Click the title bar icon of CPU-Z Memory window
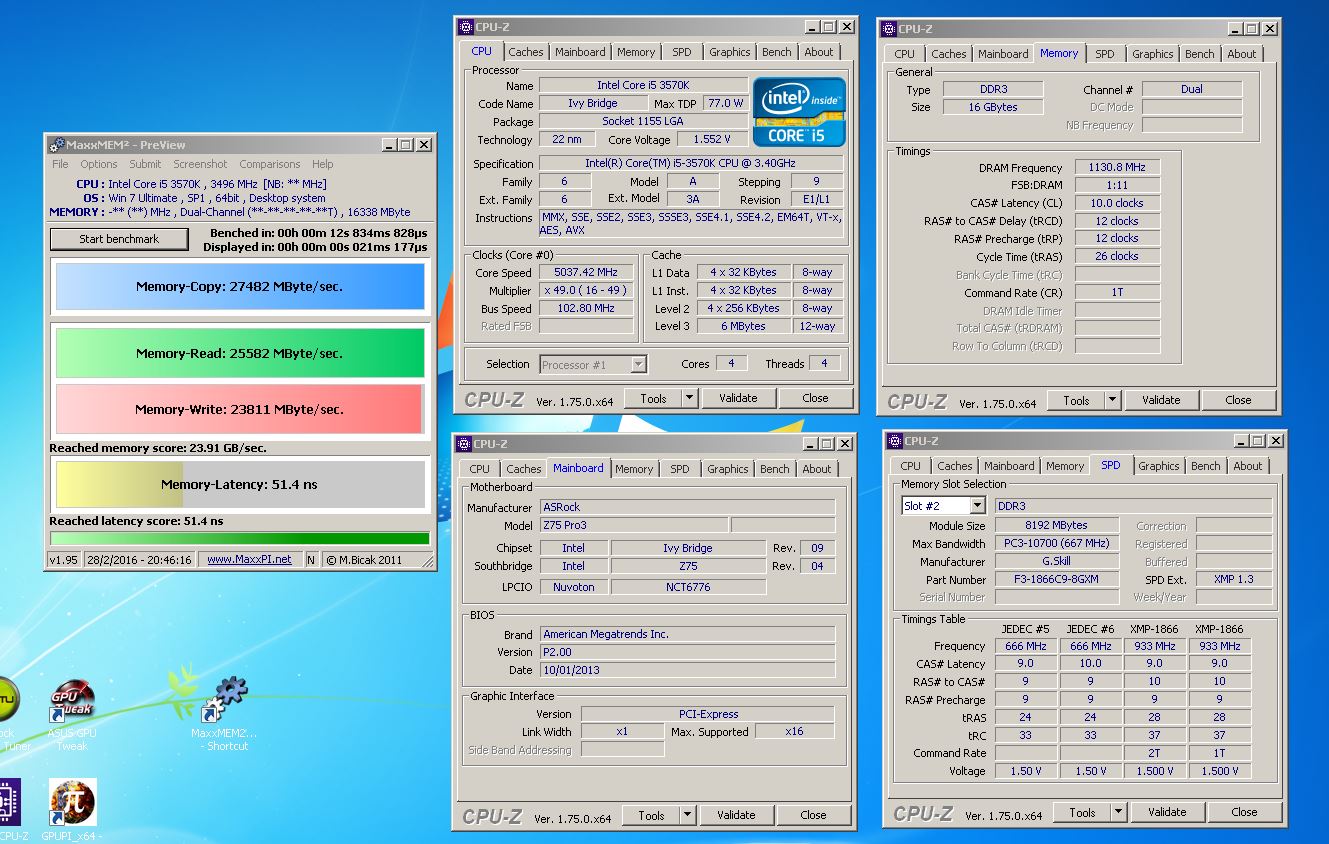 click(889, 29)
